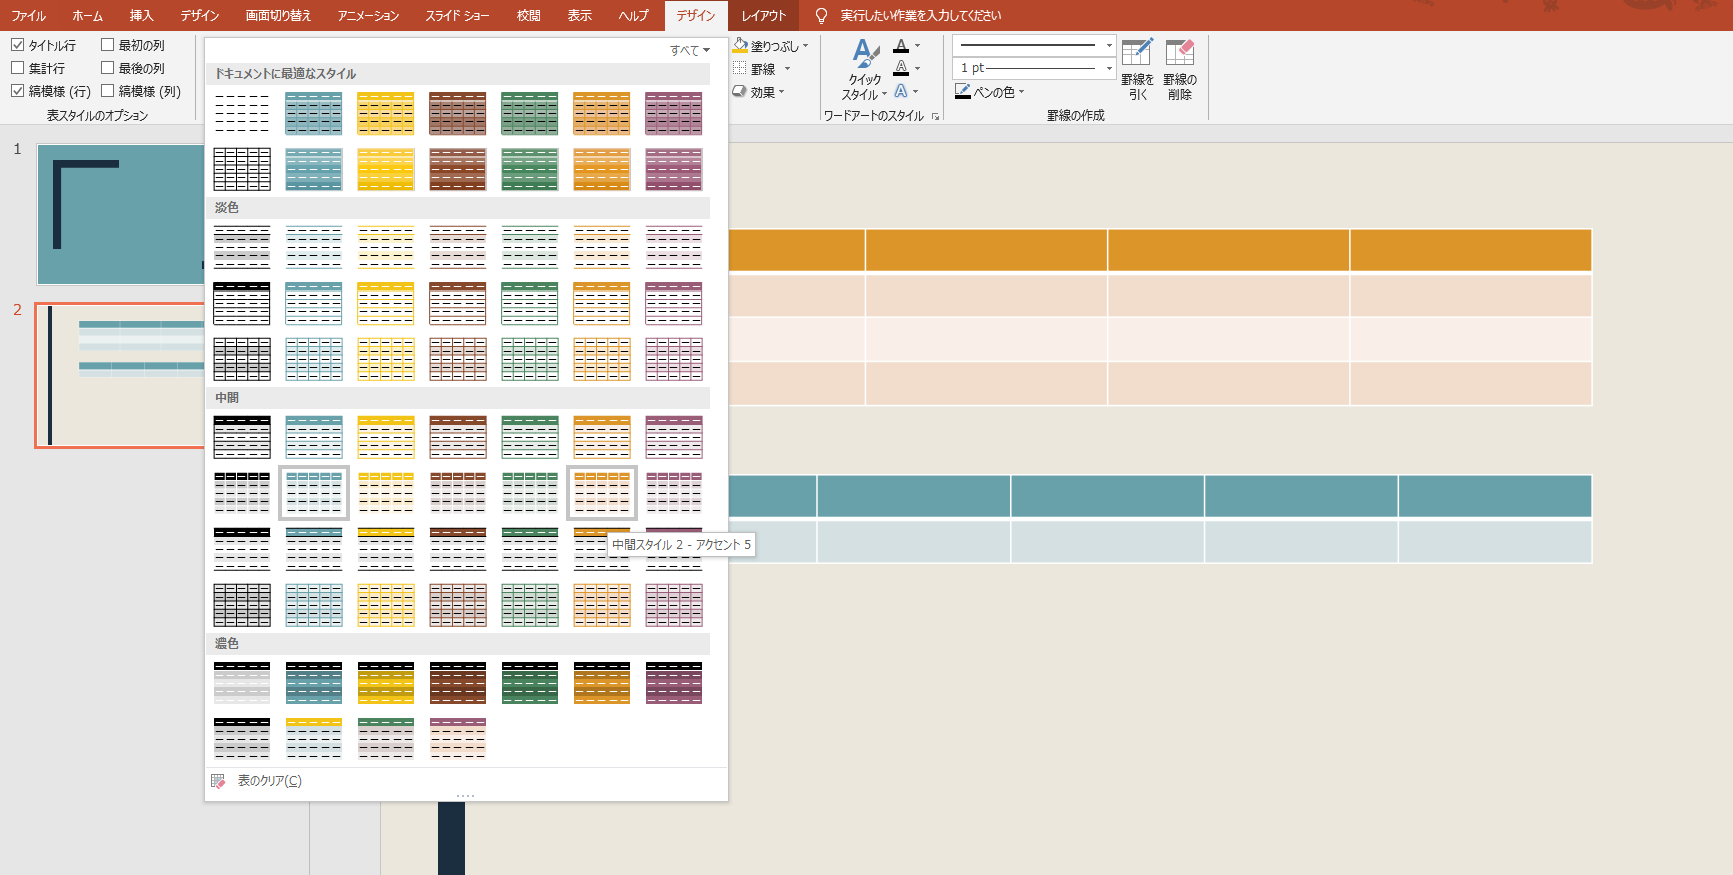Expand the ペンの色 dropdown arrow
1733x875 pixels.
(x=1021, y=92)
